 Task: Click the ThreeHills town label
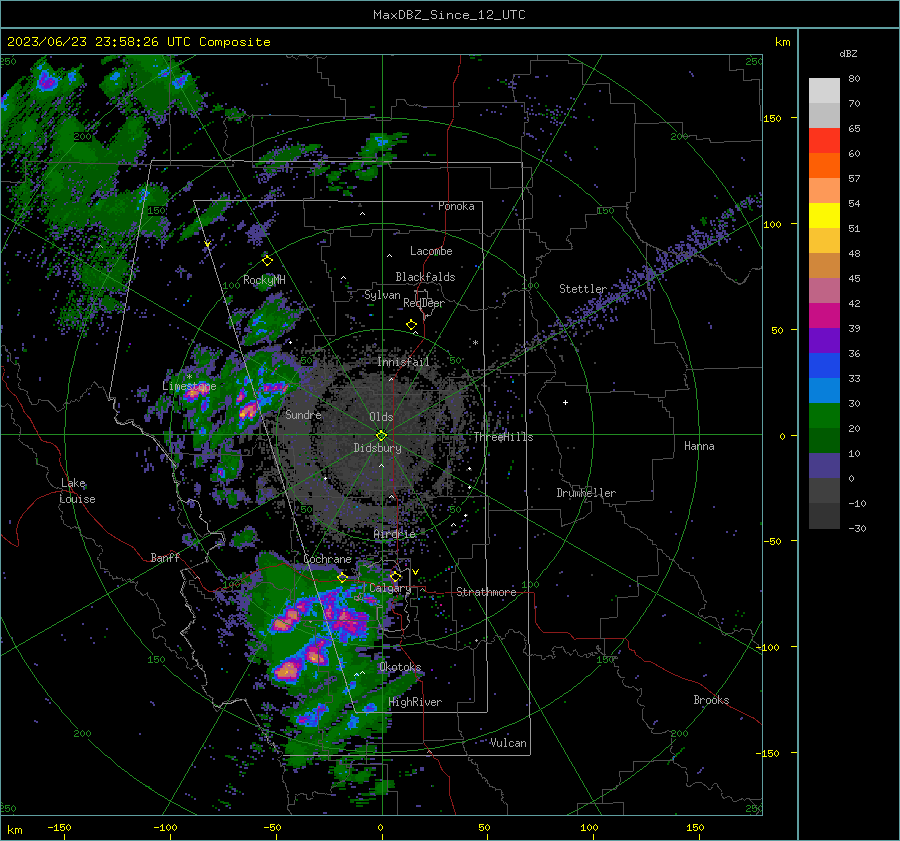[503, 437]
